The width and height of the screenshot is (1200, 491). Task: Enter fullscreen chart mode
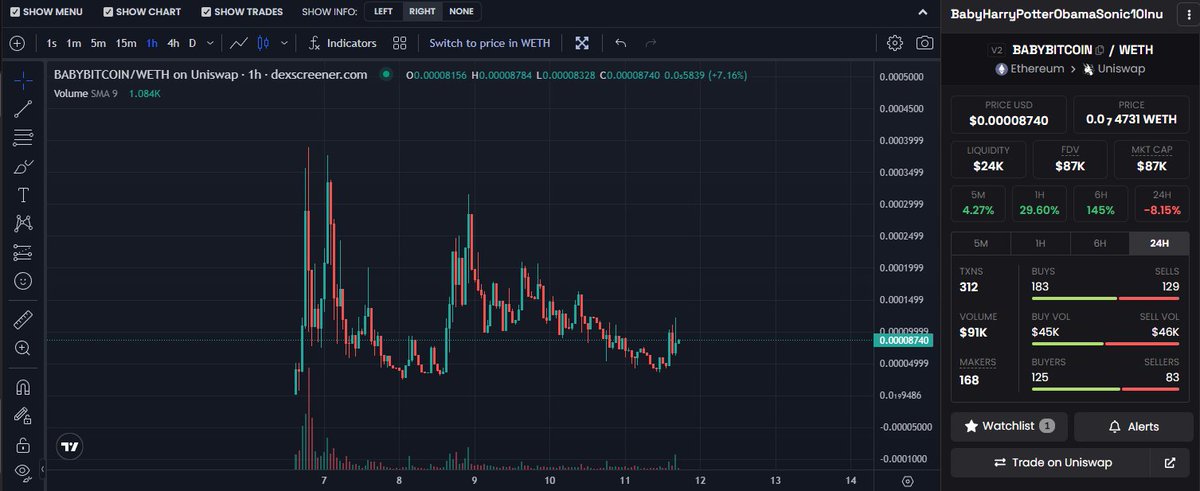pos(582,43)
